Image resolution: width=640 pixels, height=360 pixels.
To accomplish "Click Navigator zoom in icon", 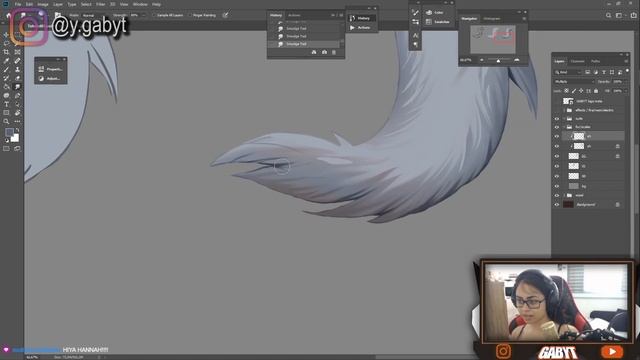I will 517,60.
